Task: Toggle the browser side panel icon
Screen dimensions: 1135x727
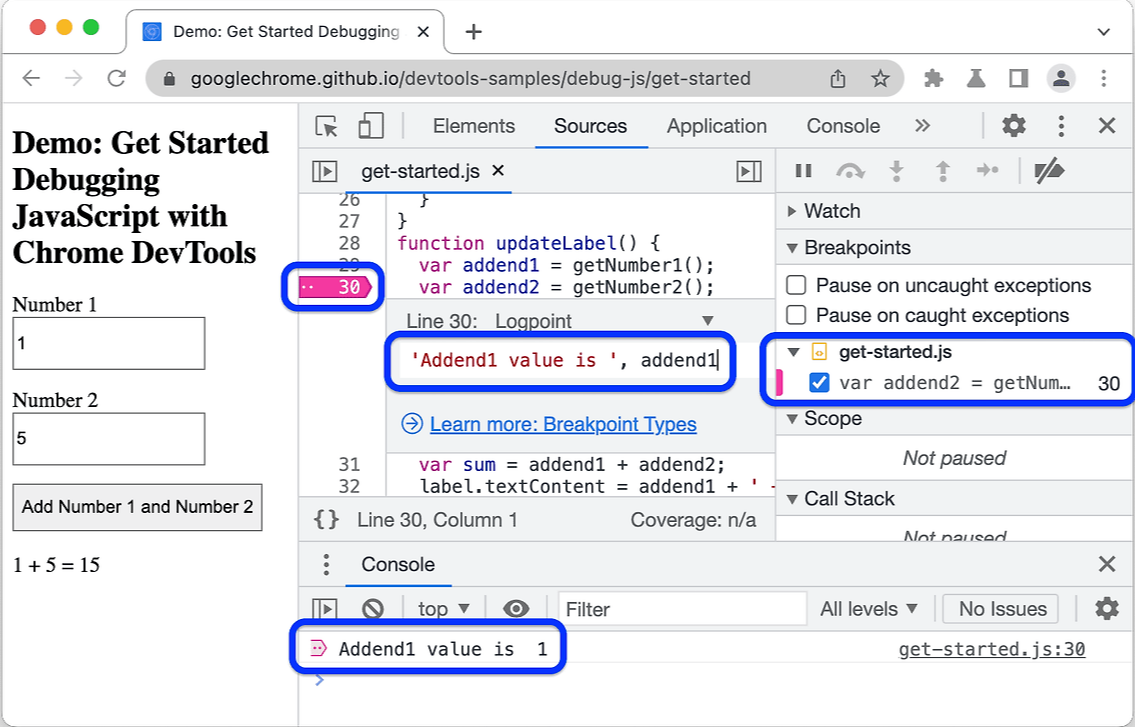Action: pos(1018,78)
